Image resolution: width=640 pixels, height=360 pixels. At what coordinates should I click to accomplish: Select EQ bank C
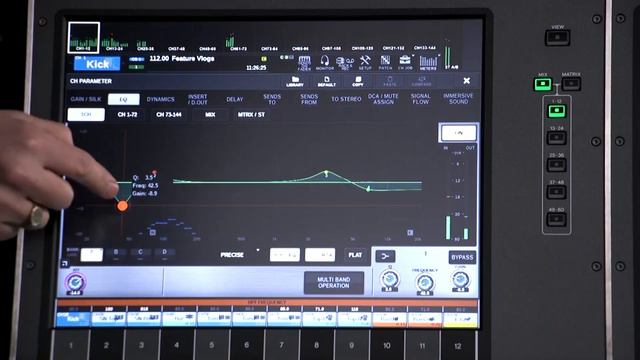(x=140, y=252)
